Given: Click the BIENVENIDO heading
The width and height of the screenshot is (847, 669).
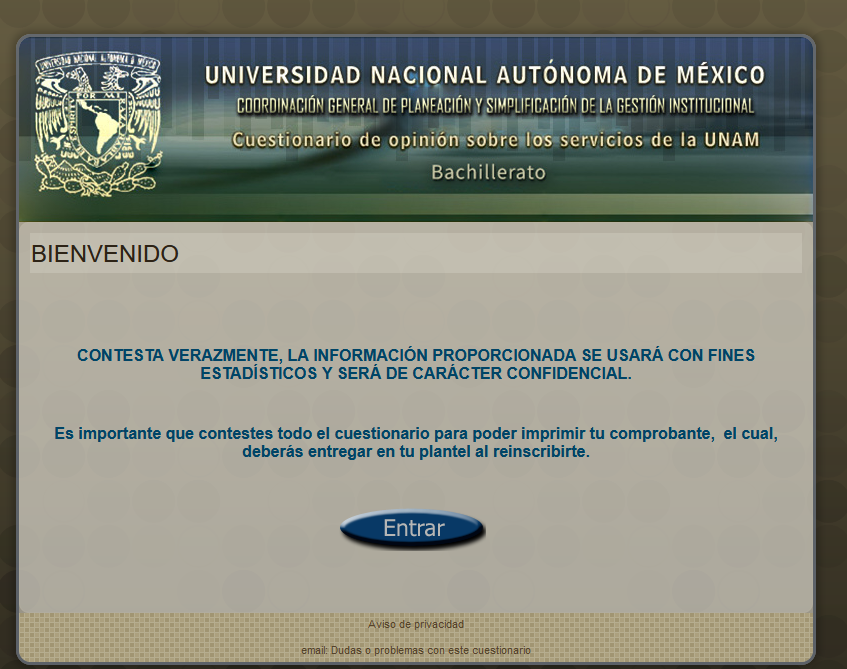Looking at the screenshot, I should (x=105, y=254).
